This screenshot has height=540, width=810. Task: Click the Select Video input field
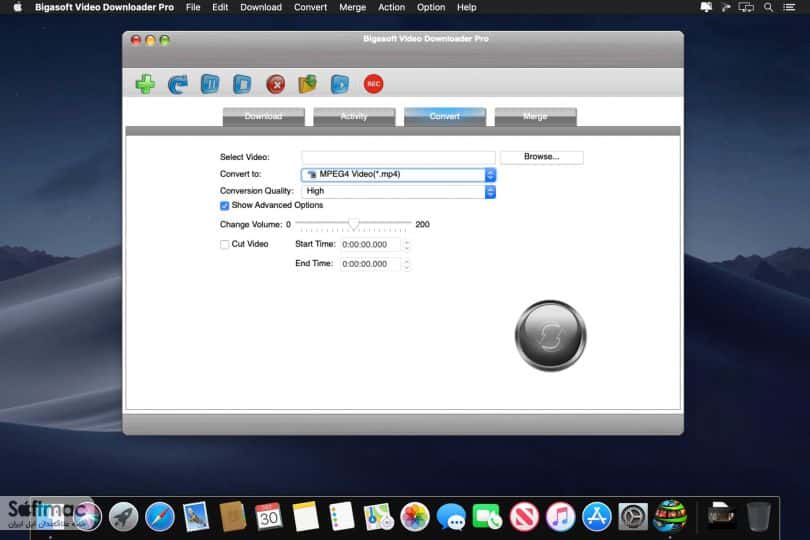point(398,157)
